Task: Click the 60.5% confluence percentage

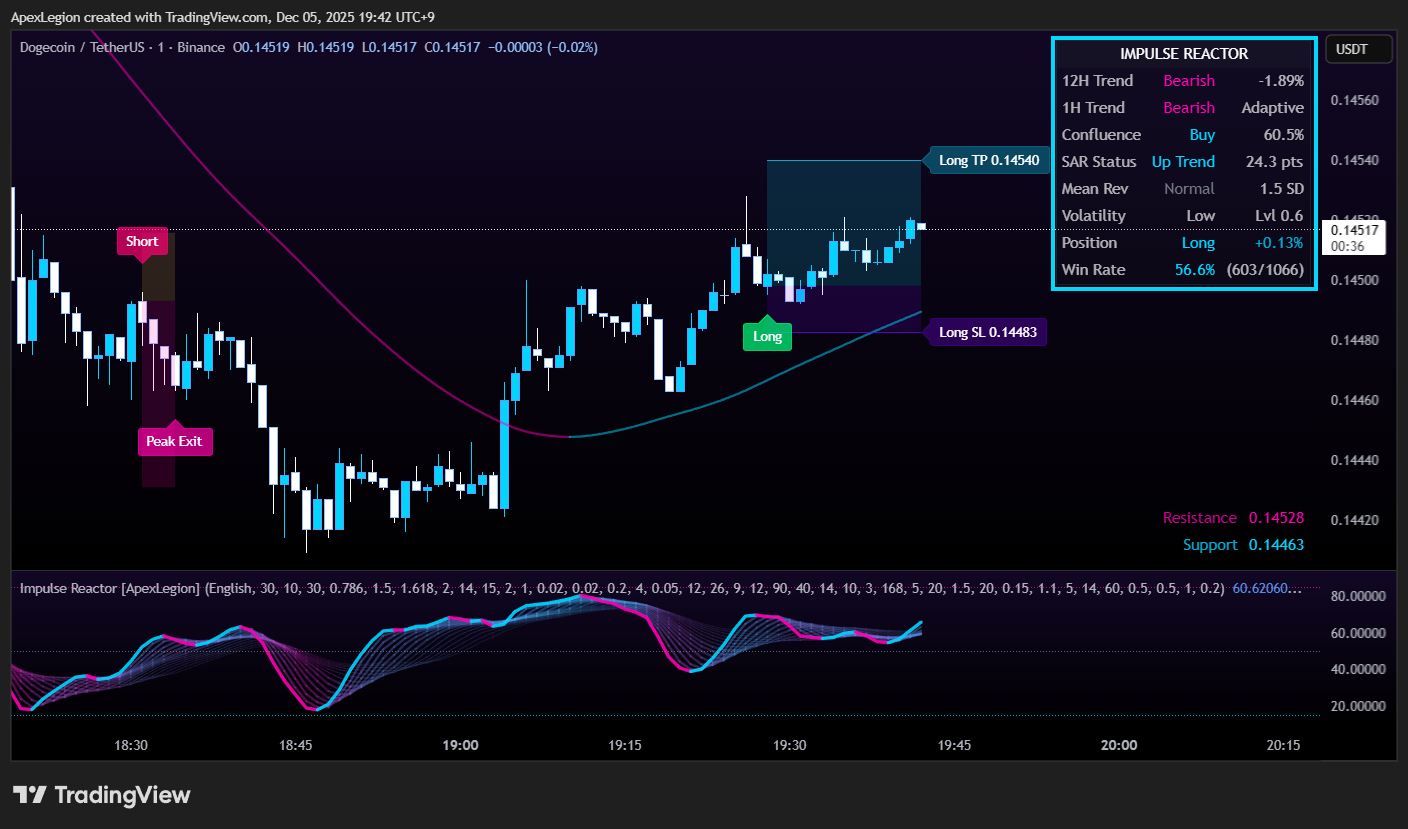Action: click(x=1284, y=135)
